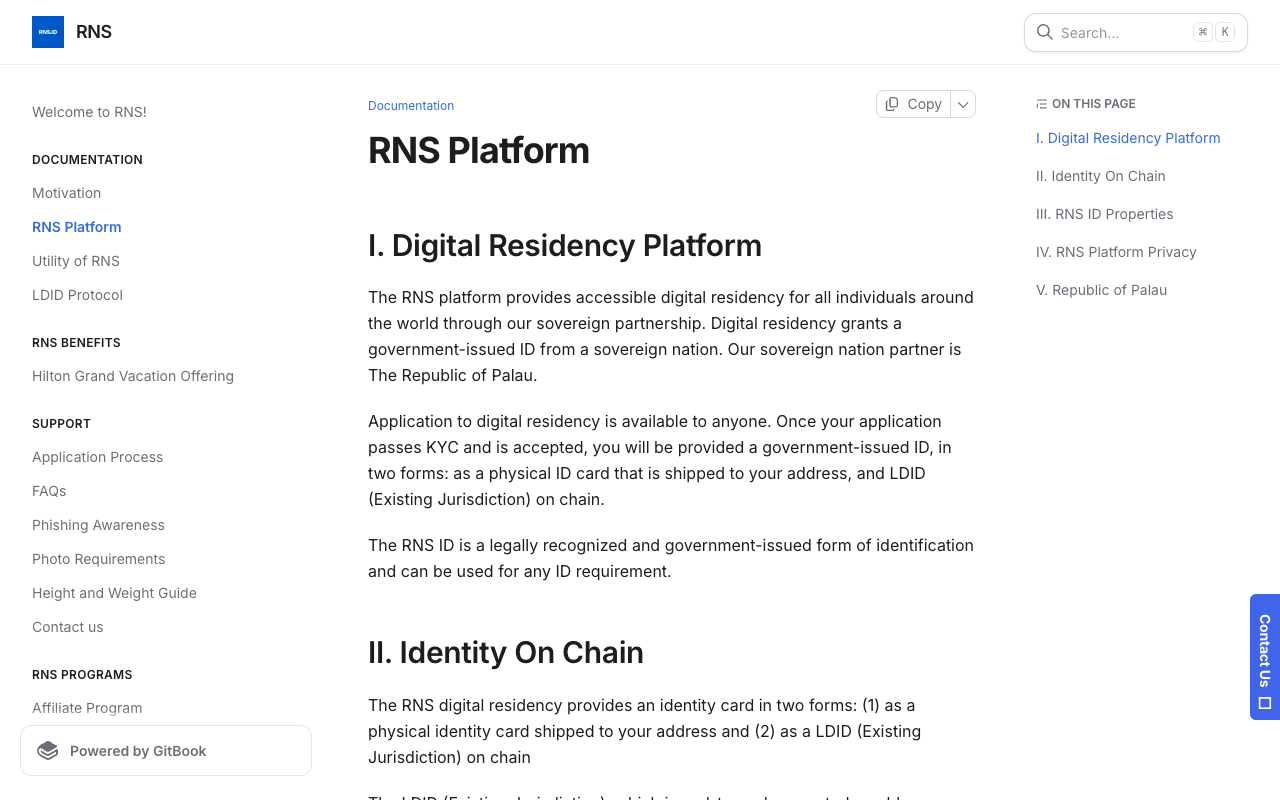Jump to I. Digital Residency Platform section

(x=1128, y=138)
